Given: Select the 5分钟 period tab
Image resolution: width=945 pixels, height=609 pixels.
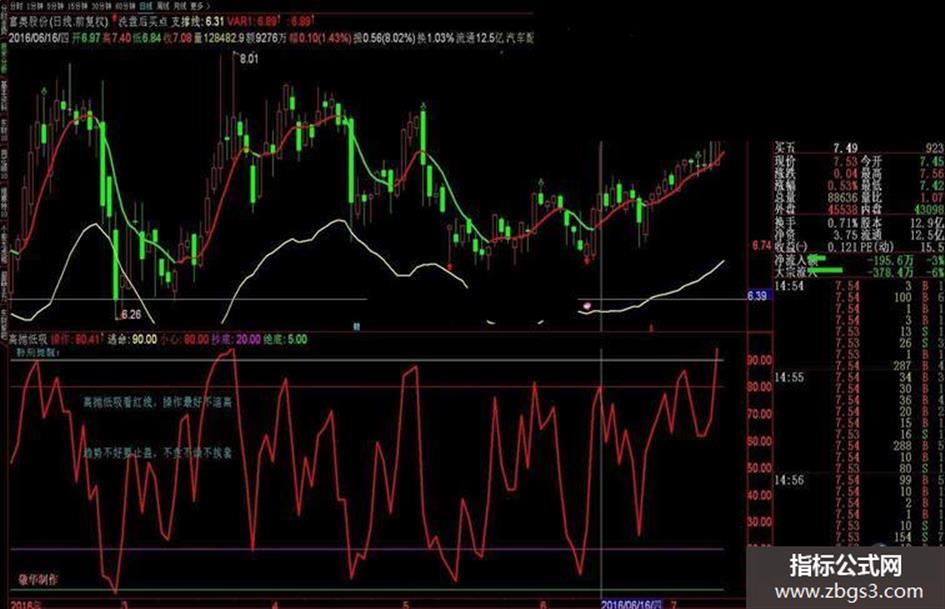Looking at the screenshot, I should tap(55, 5).
